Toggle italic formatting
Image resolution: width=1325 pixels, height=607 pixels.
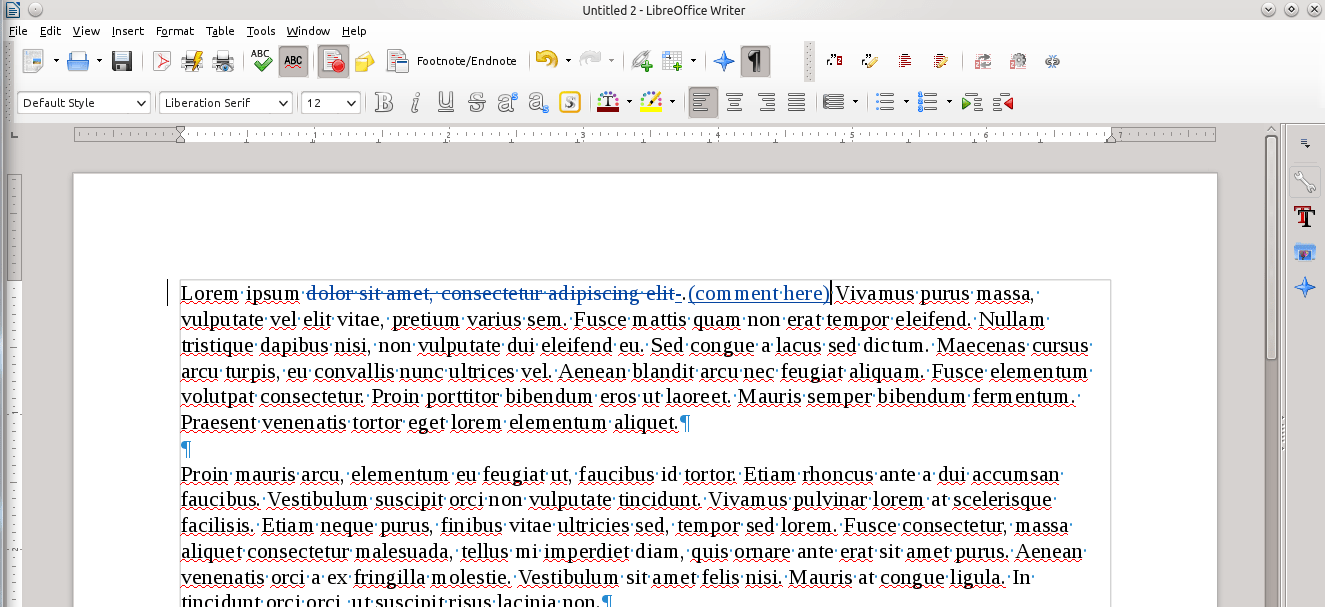(x=415, y=102)
